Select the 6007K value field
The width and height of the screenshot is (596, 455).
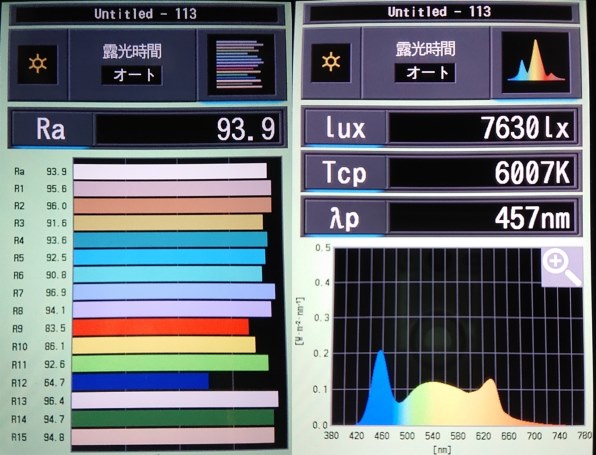tap(481, 172)
